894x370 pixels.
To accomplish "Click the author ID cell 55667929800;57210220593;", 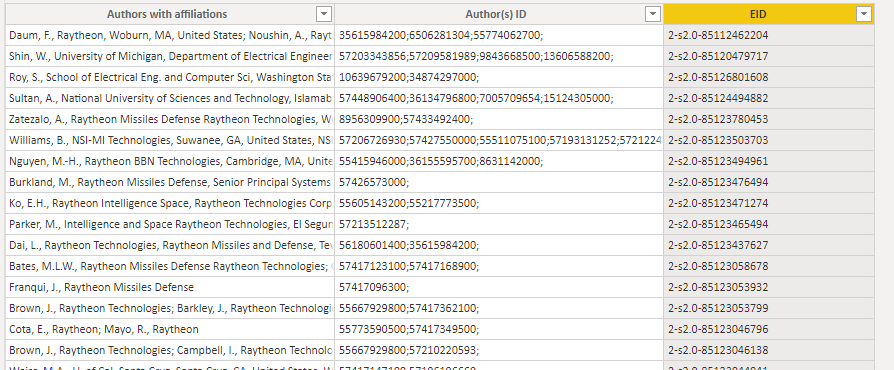I will click(x=499, y=350).
